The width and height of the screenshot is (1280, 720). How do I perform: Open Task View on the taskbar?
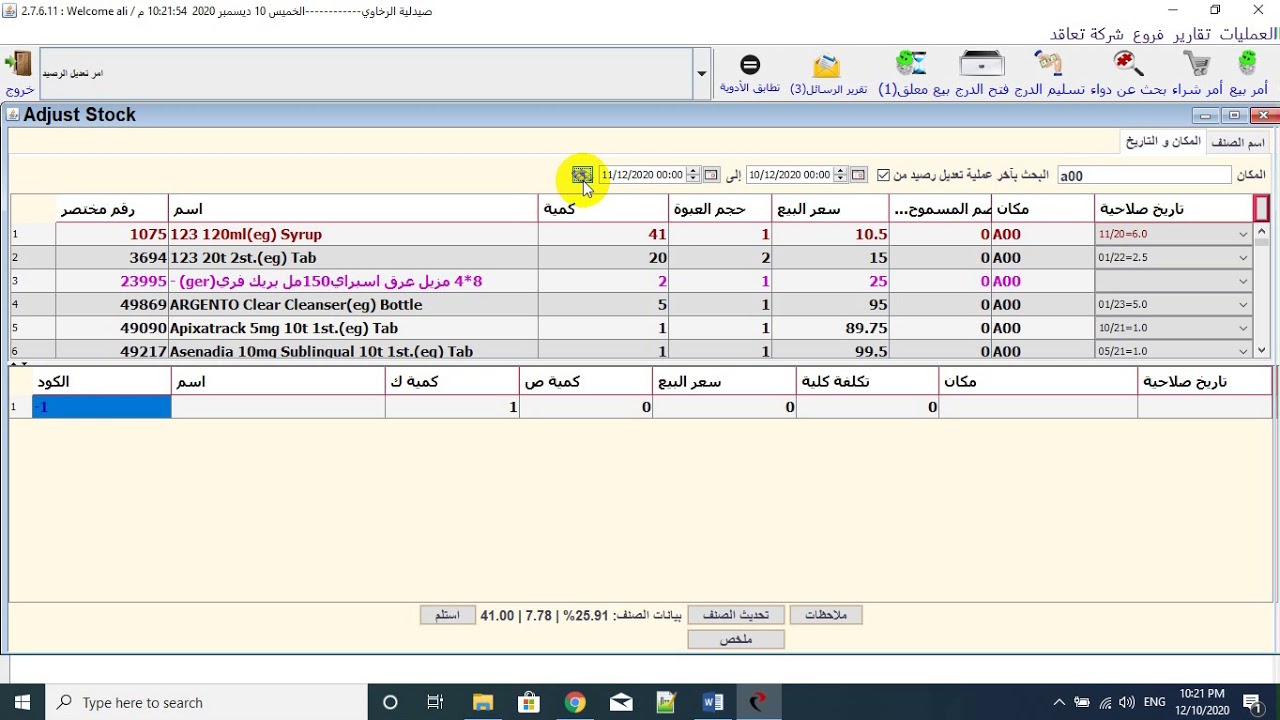(435, 702)
